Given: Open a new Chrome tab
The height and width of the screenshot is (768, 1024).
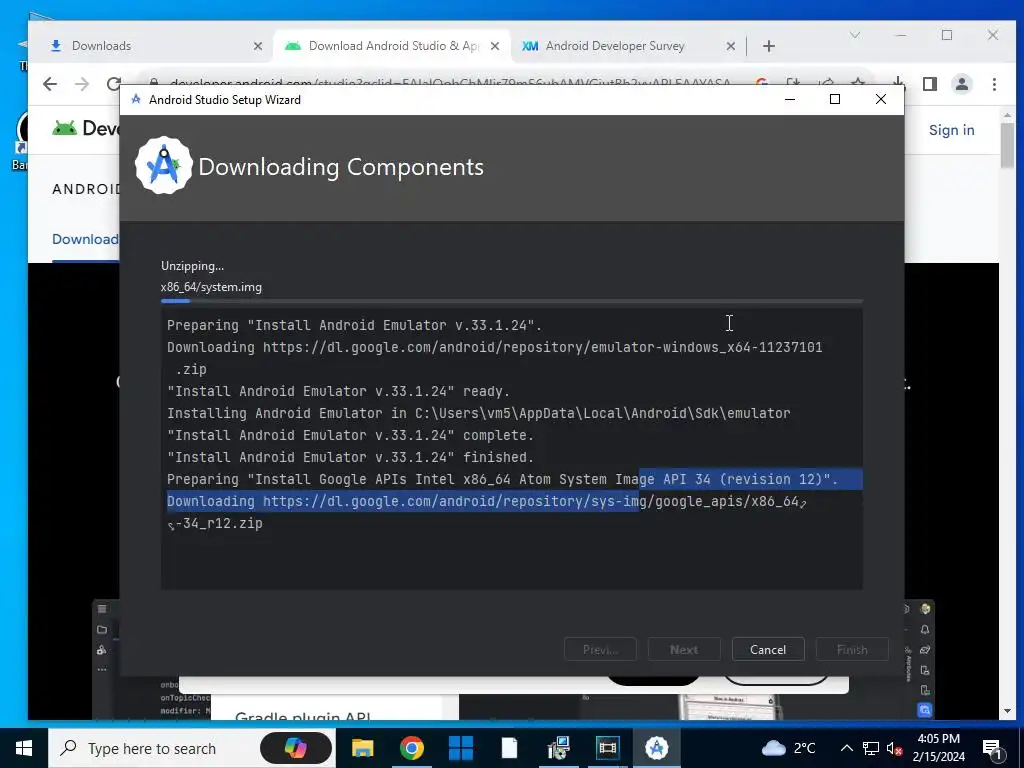Looking at the screenshot, I should [769, 46].
